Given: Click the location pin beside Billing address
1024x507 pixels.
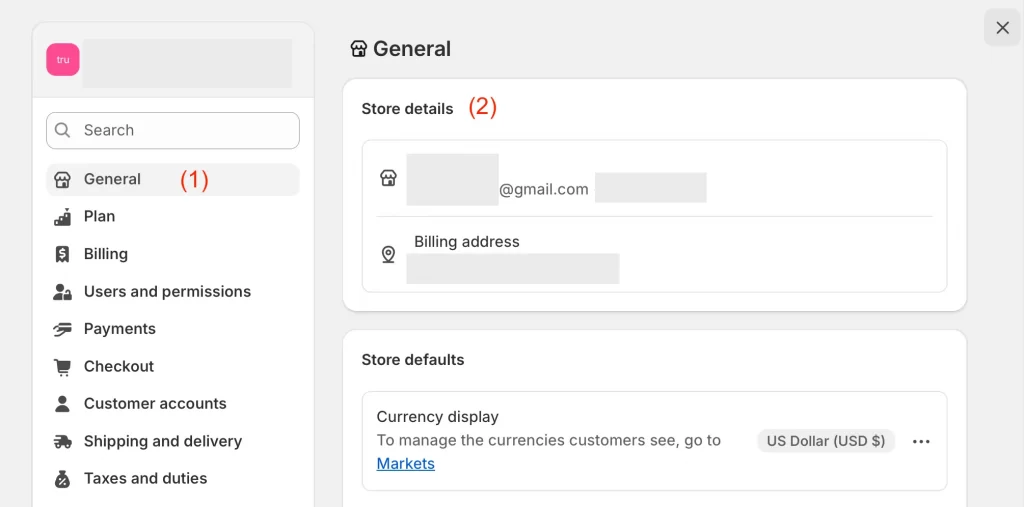Looking at the screenshot, I should [x=389, y=255].
